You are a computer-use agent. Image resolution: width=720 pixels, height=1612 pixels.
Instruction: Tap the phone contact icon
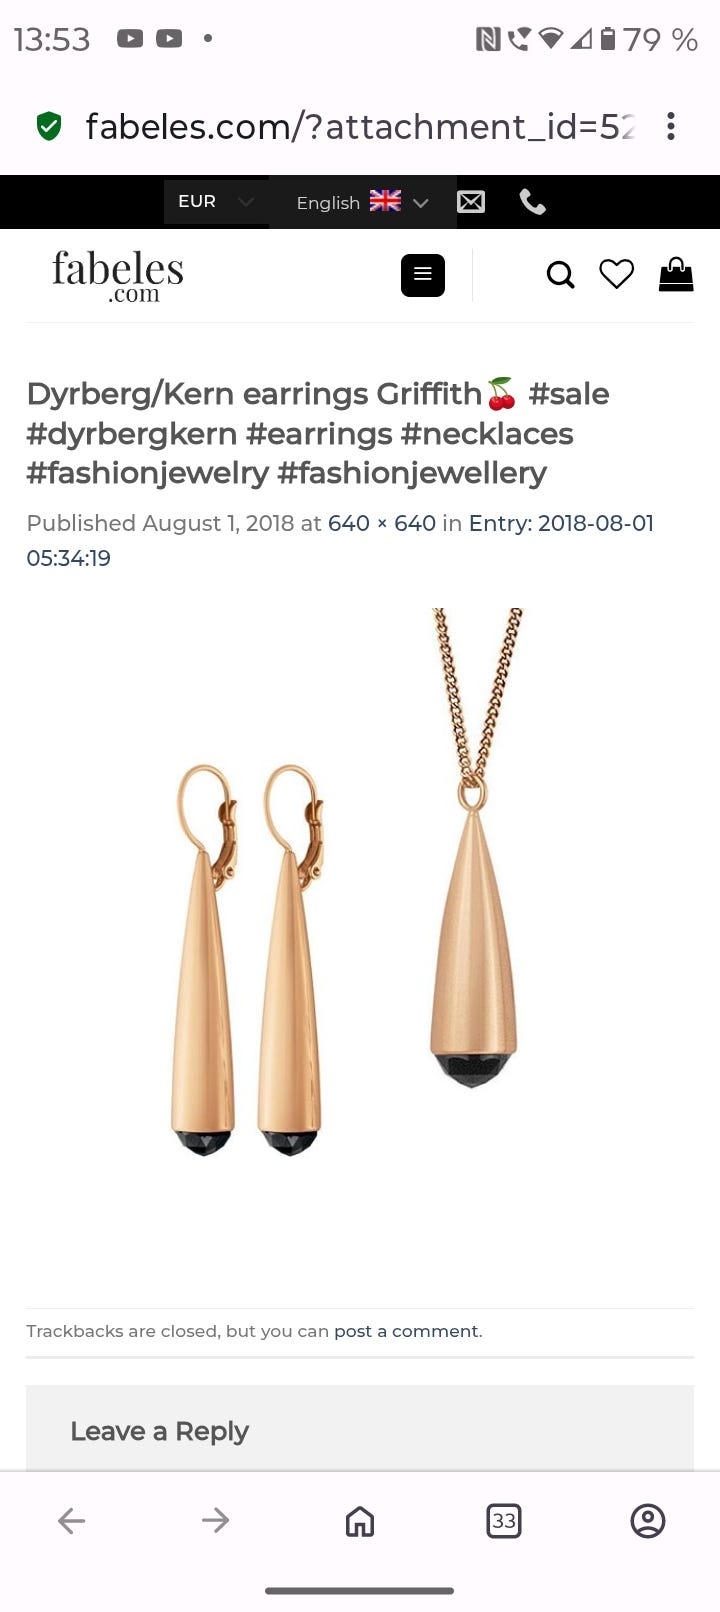point(533,202)
